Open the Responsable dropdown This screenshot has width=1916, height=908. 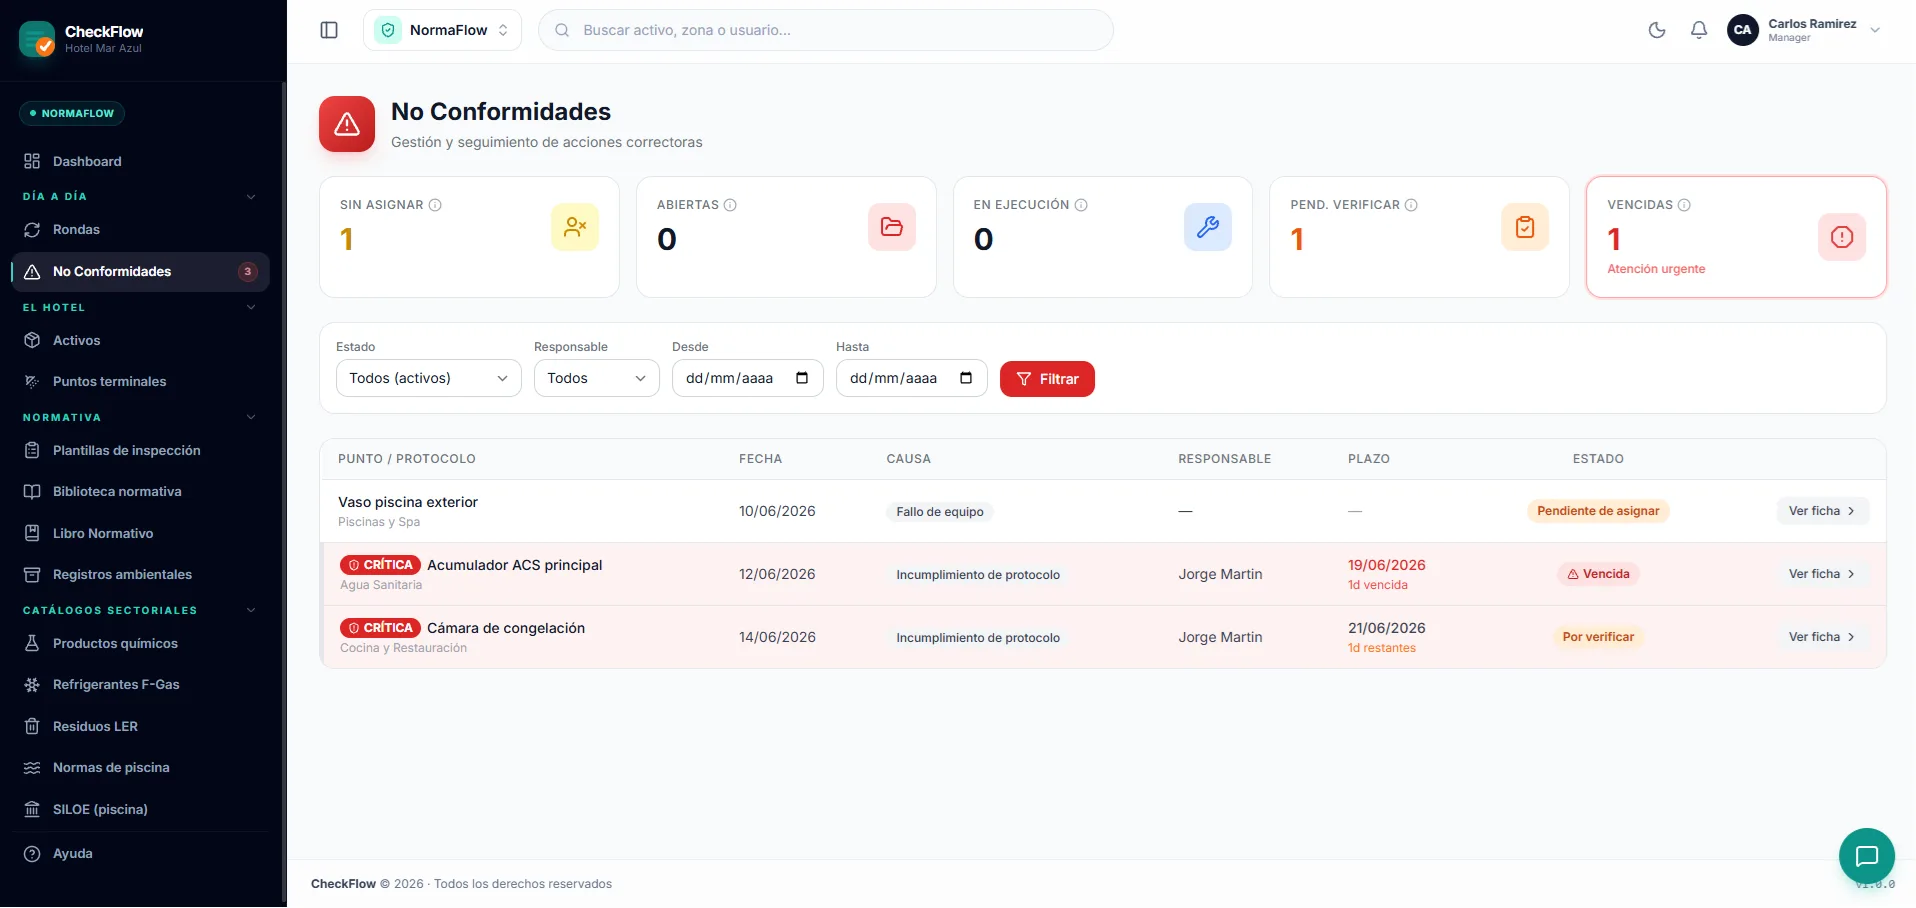[x=596, y=378]
